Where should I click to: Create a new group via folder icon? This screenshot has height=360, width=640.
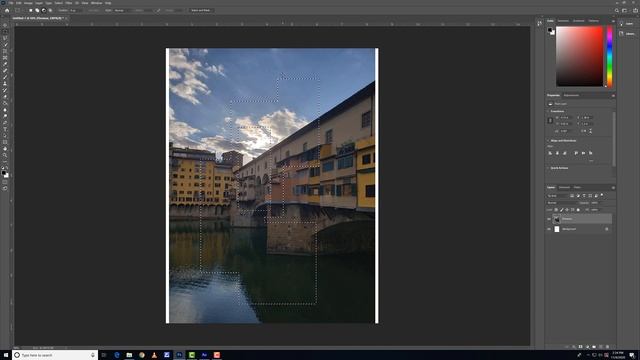pos(594,347)
